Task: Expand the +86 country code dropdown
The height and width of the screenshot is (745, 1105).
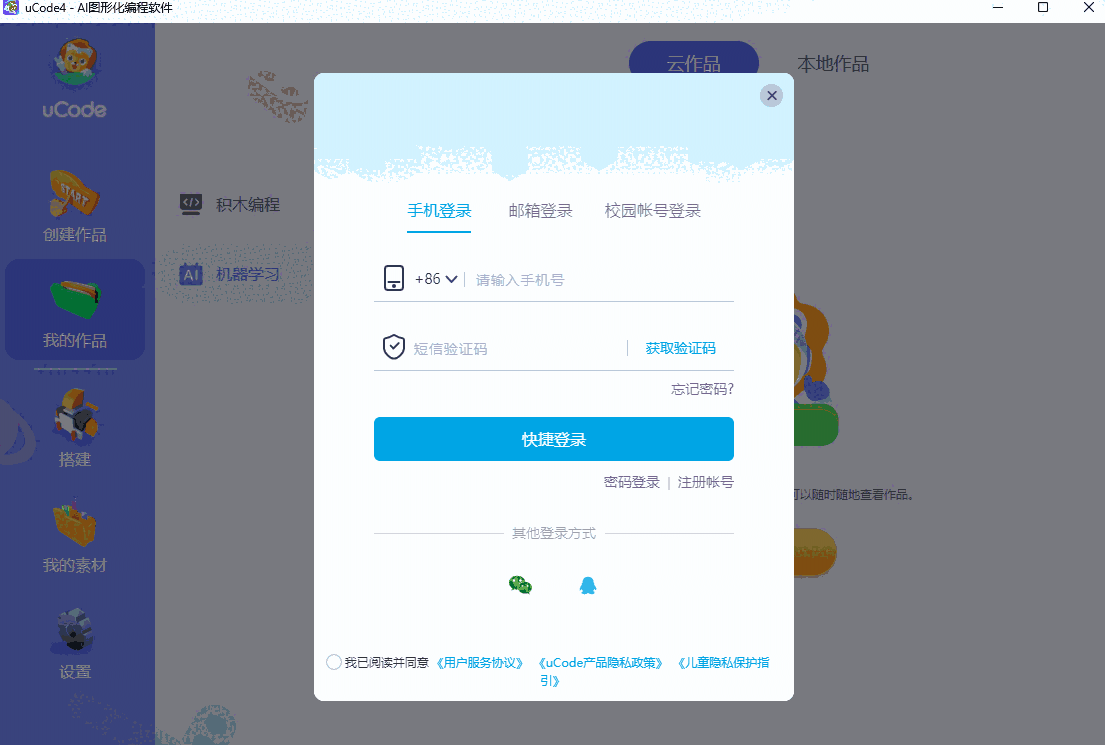Action: [436, 279]
